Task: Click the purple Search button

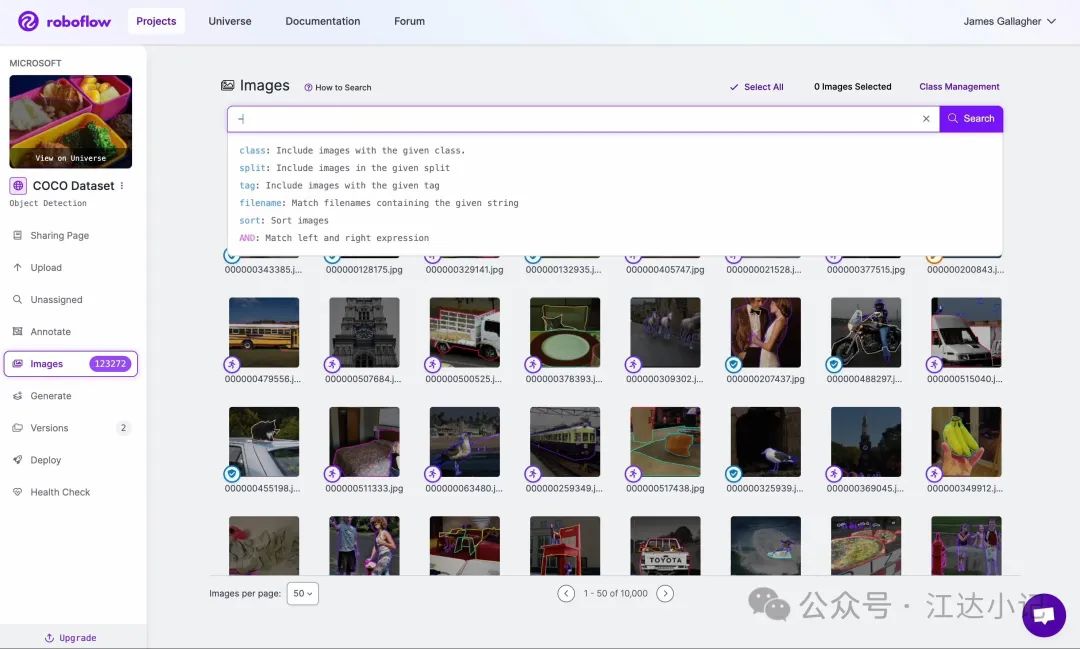Action: point(971,119)
